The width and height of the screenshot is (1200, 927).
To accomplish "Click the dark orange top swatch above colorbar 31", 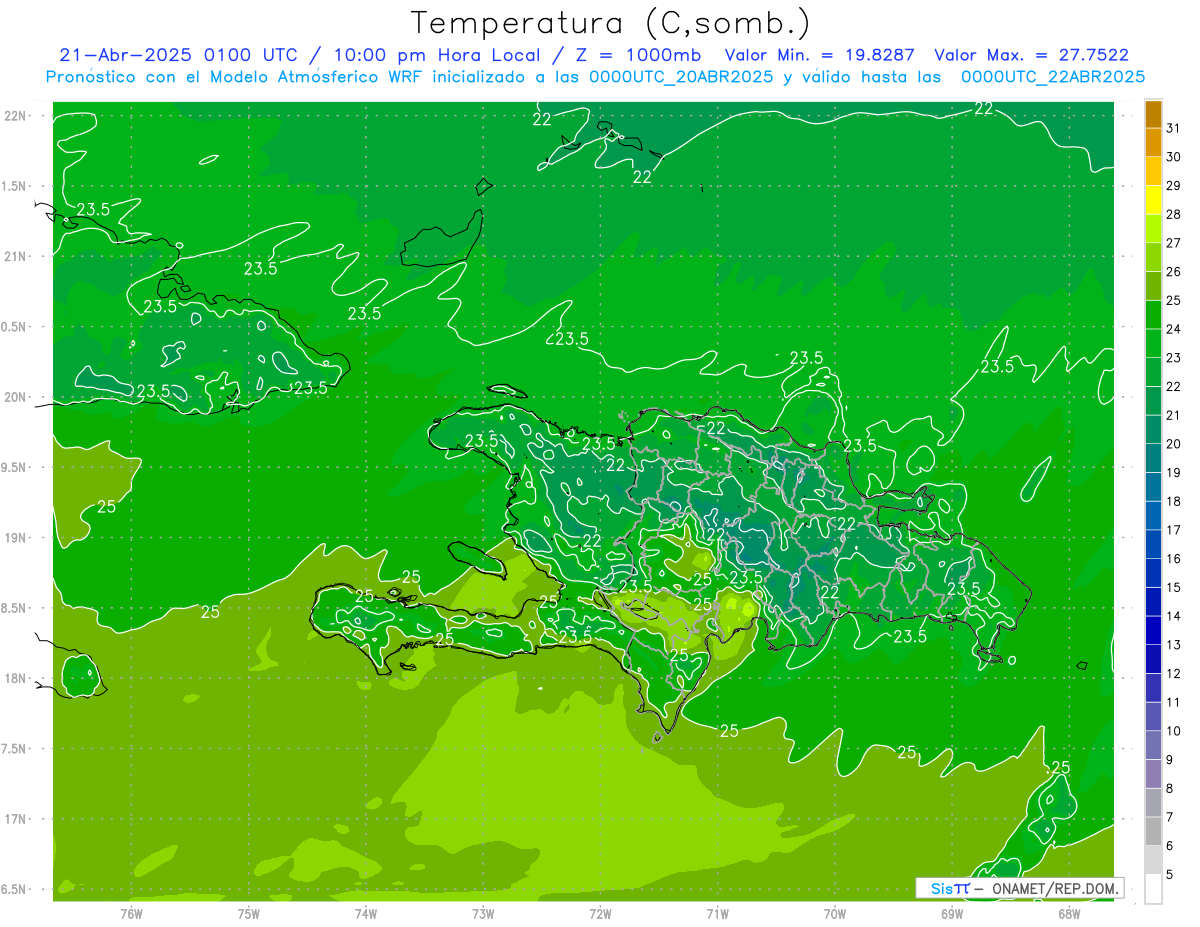I will 1153,114.
